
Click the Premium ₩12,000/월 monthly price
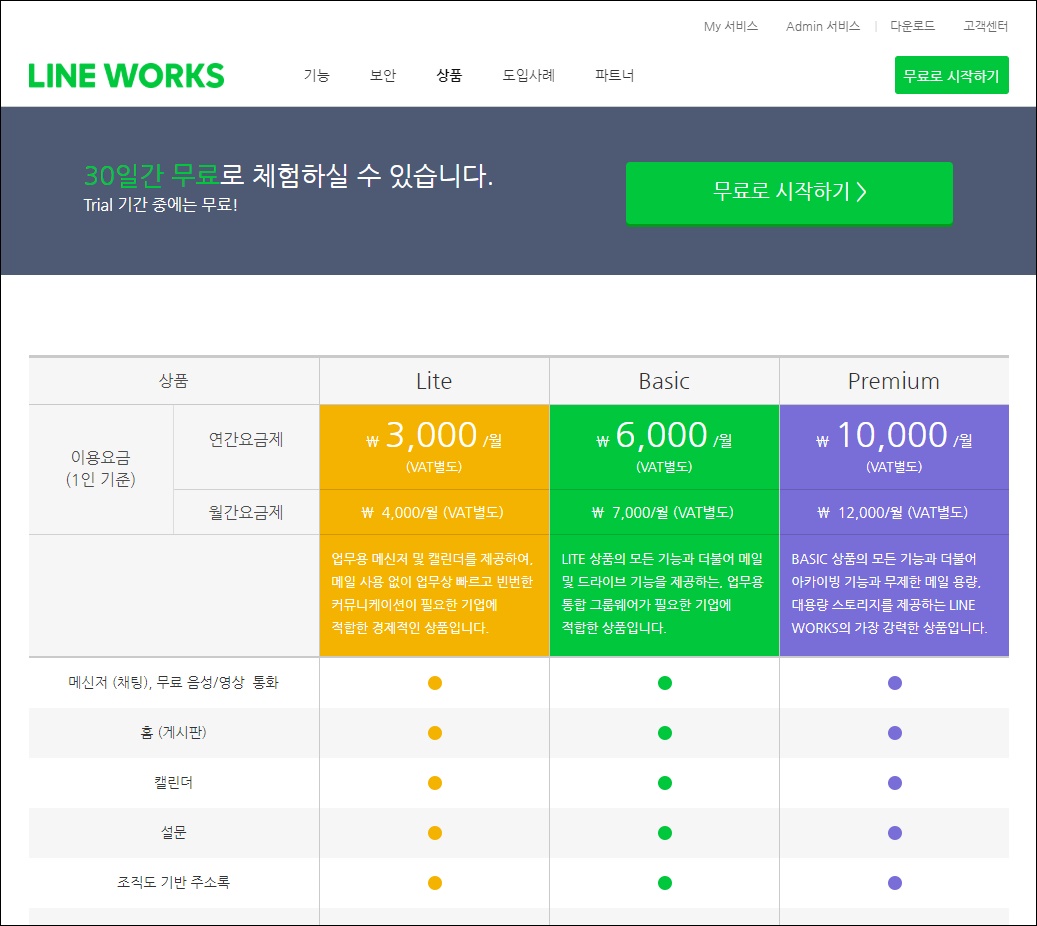(x=893, y=513)
